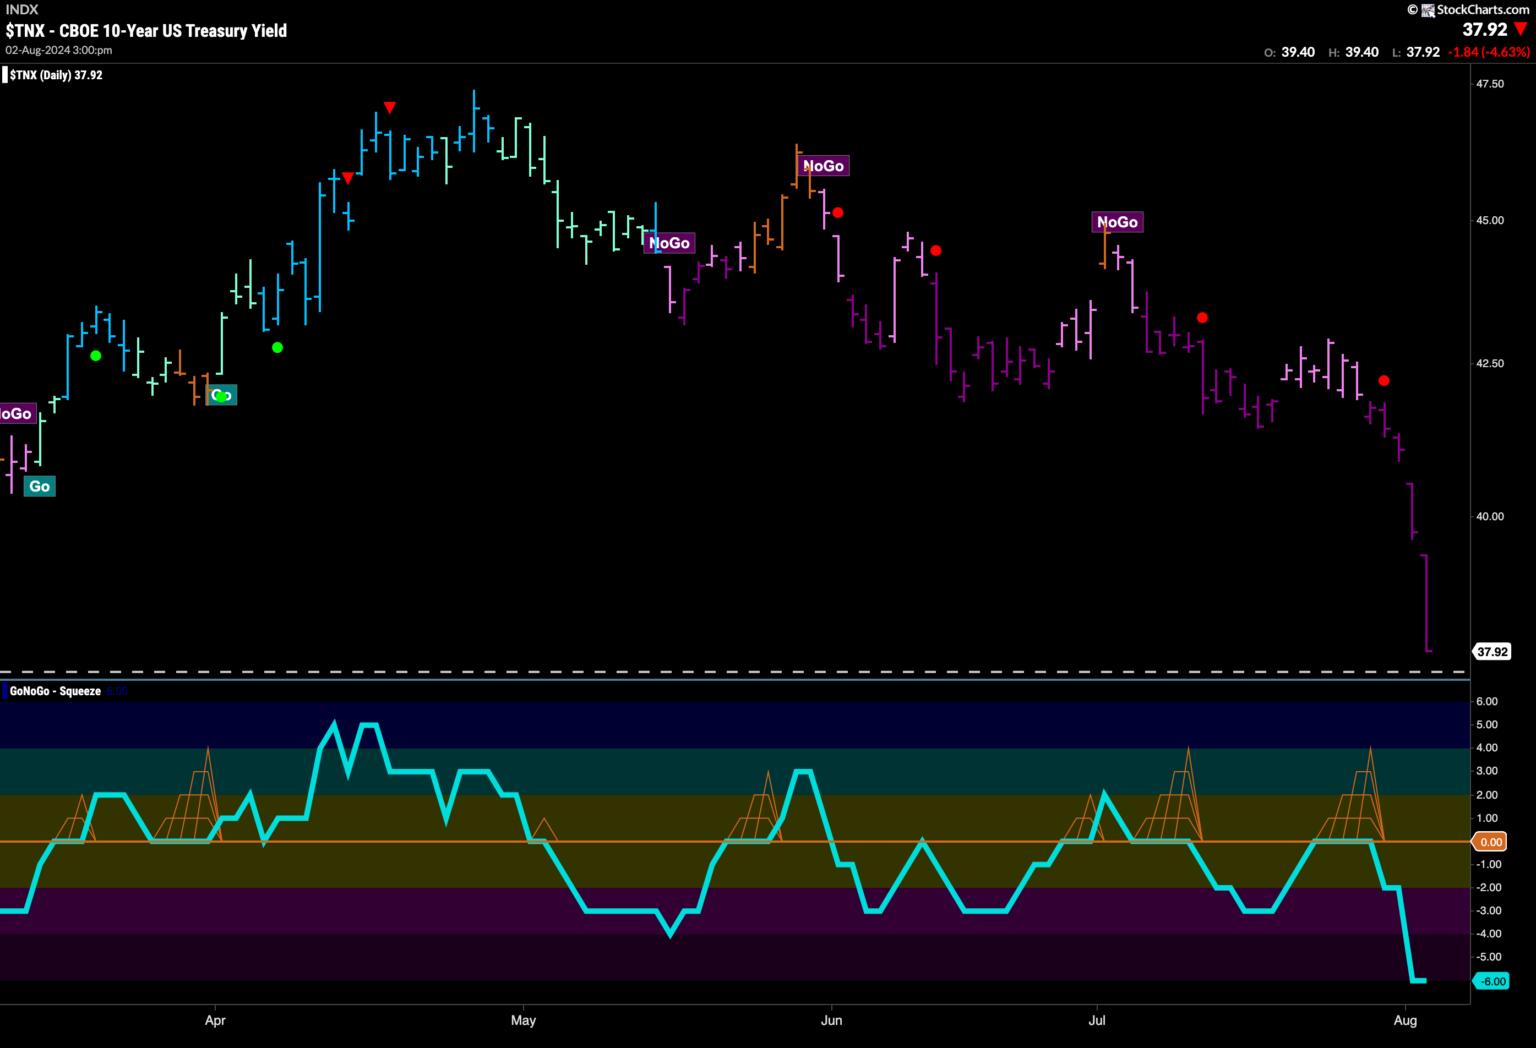1536x1048 pixels.
Task: Select the red dot in mid-June
Action: (x=936, y=250)
